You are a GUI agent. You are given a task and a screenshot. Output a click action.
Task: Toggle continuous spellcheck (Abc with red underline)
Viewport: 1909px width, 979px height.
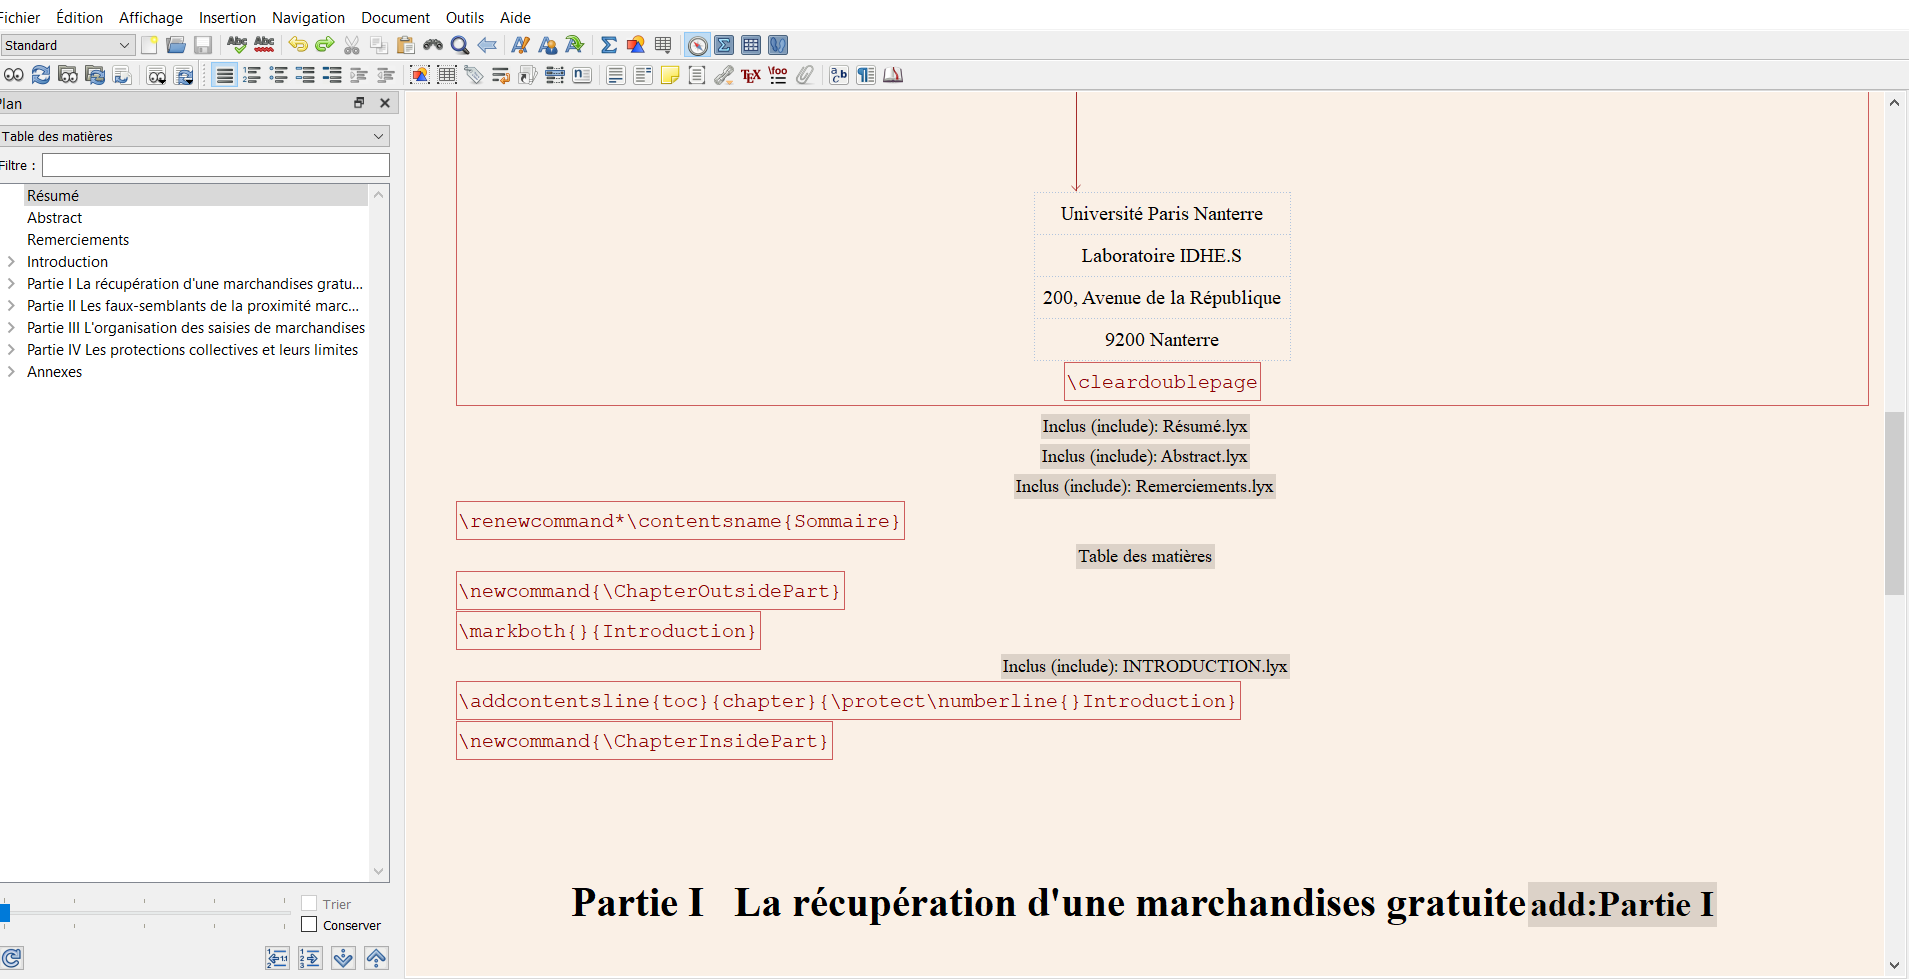(264, 45)
